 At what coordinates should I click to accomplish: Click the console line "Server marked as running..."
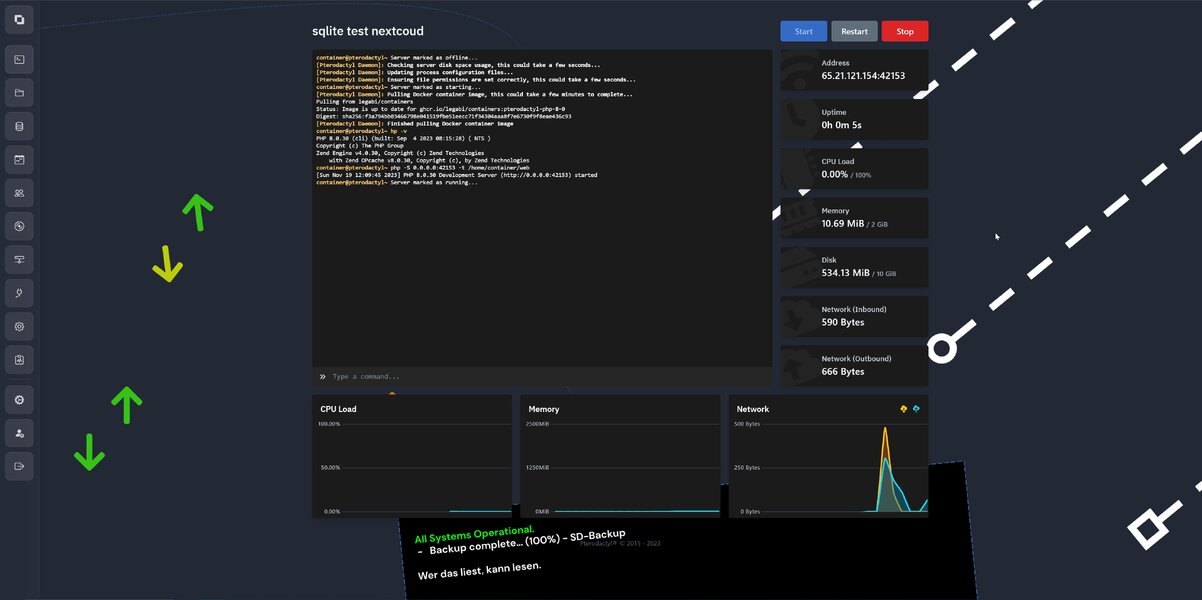[x=434, y=182]
